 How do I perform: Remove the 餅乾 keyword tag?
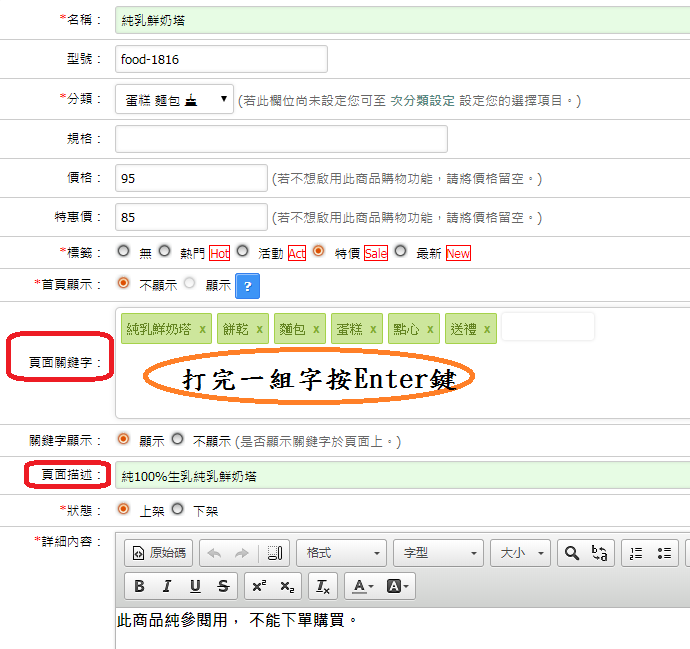click(260, 328)
